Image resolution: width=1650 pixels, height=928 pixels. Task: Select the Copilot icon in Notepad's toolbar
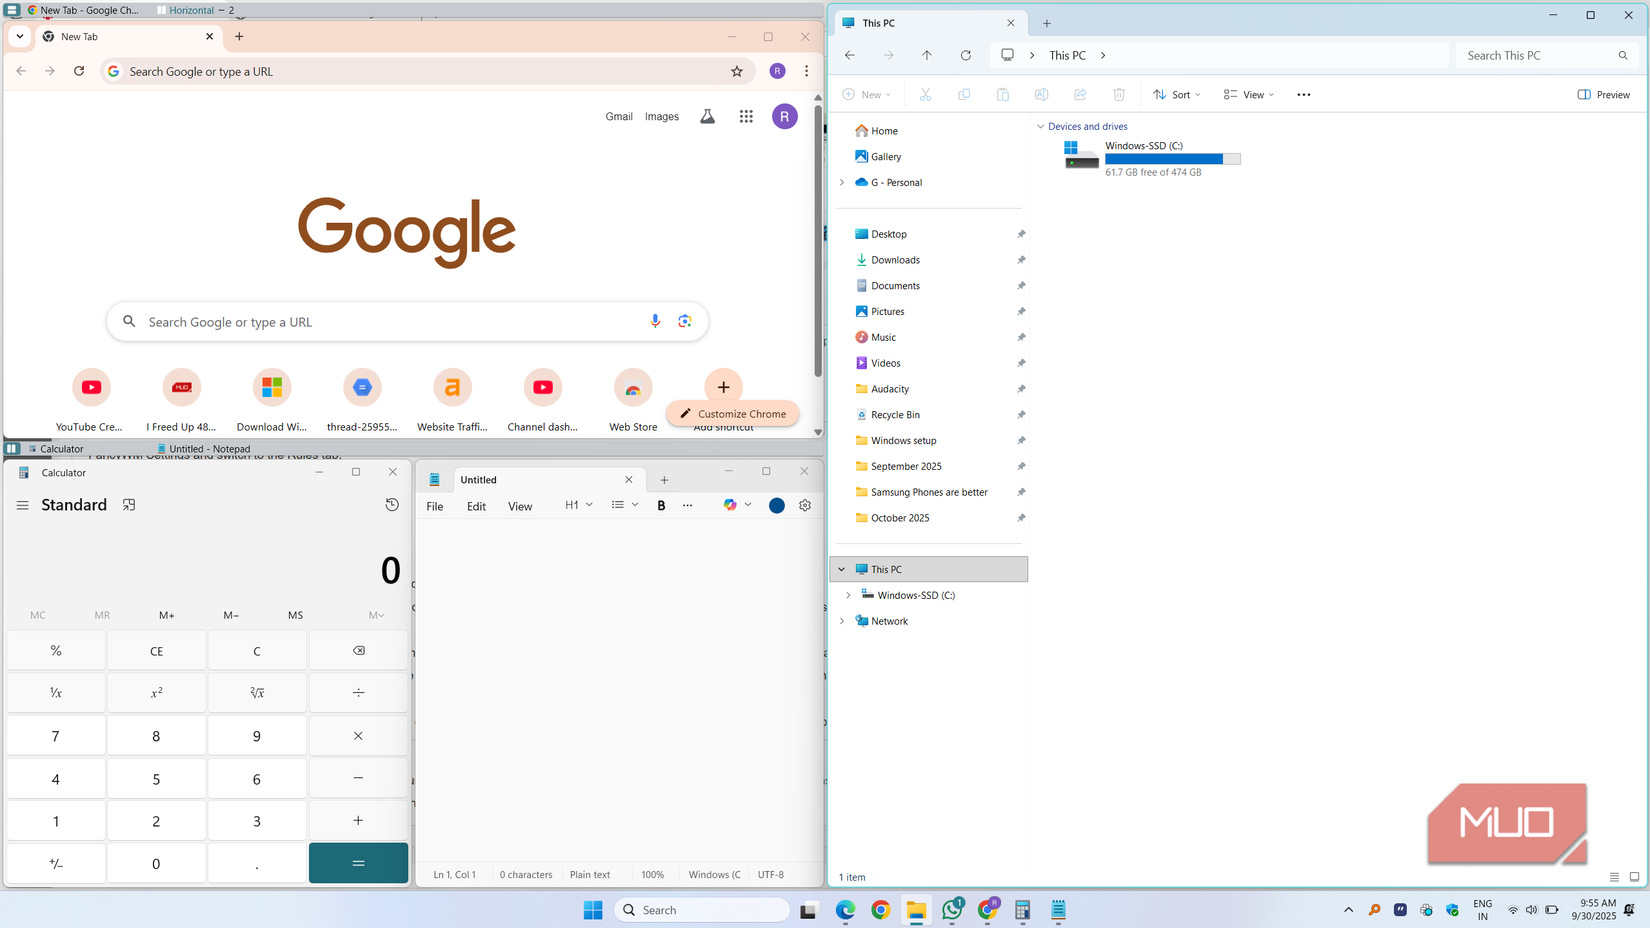click(x=731, y=505)
